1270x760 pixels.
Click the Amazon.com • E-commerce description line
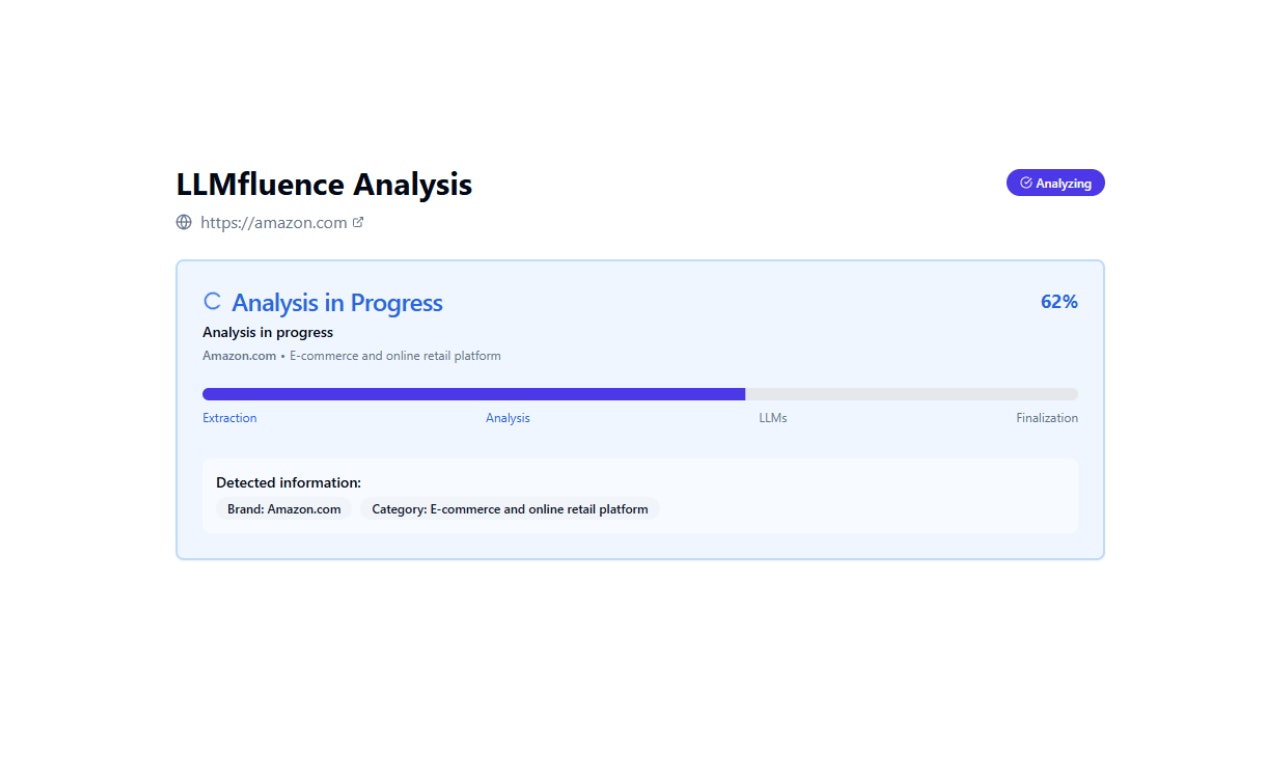click(x=352, y=356)
